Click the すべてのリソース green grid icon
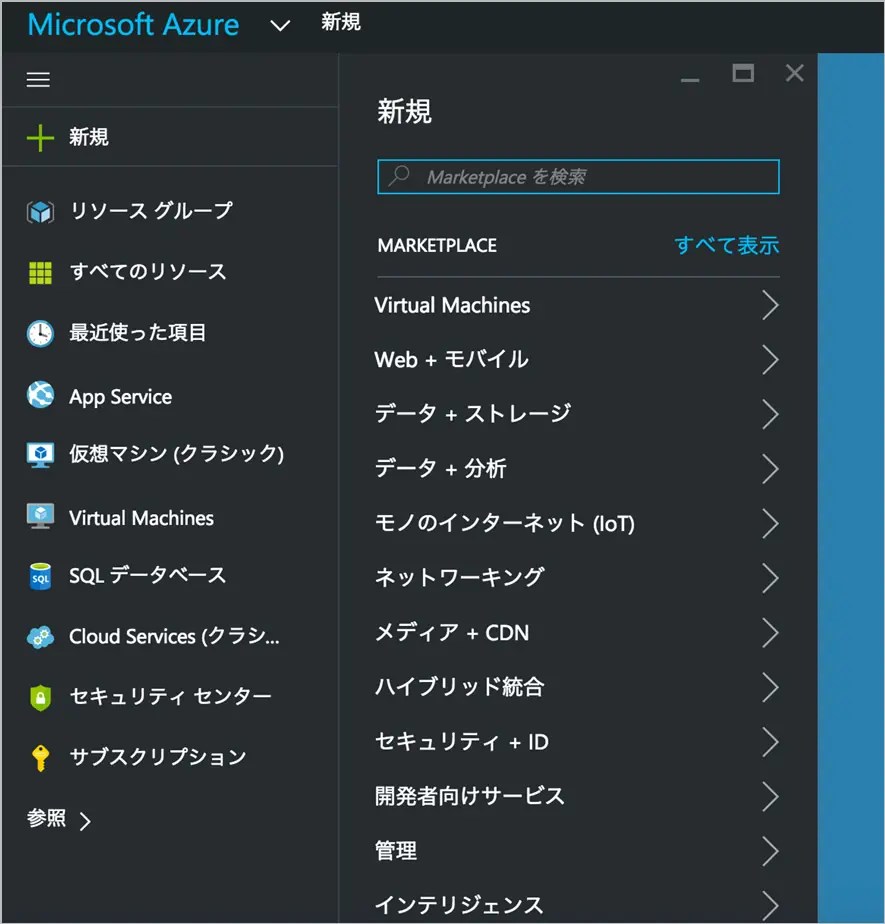Viewport: 885px width, 924px height. 40,273
